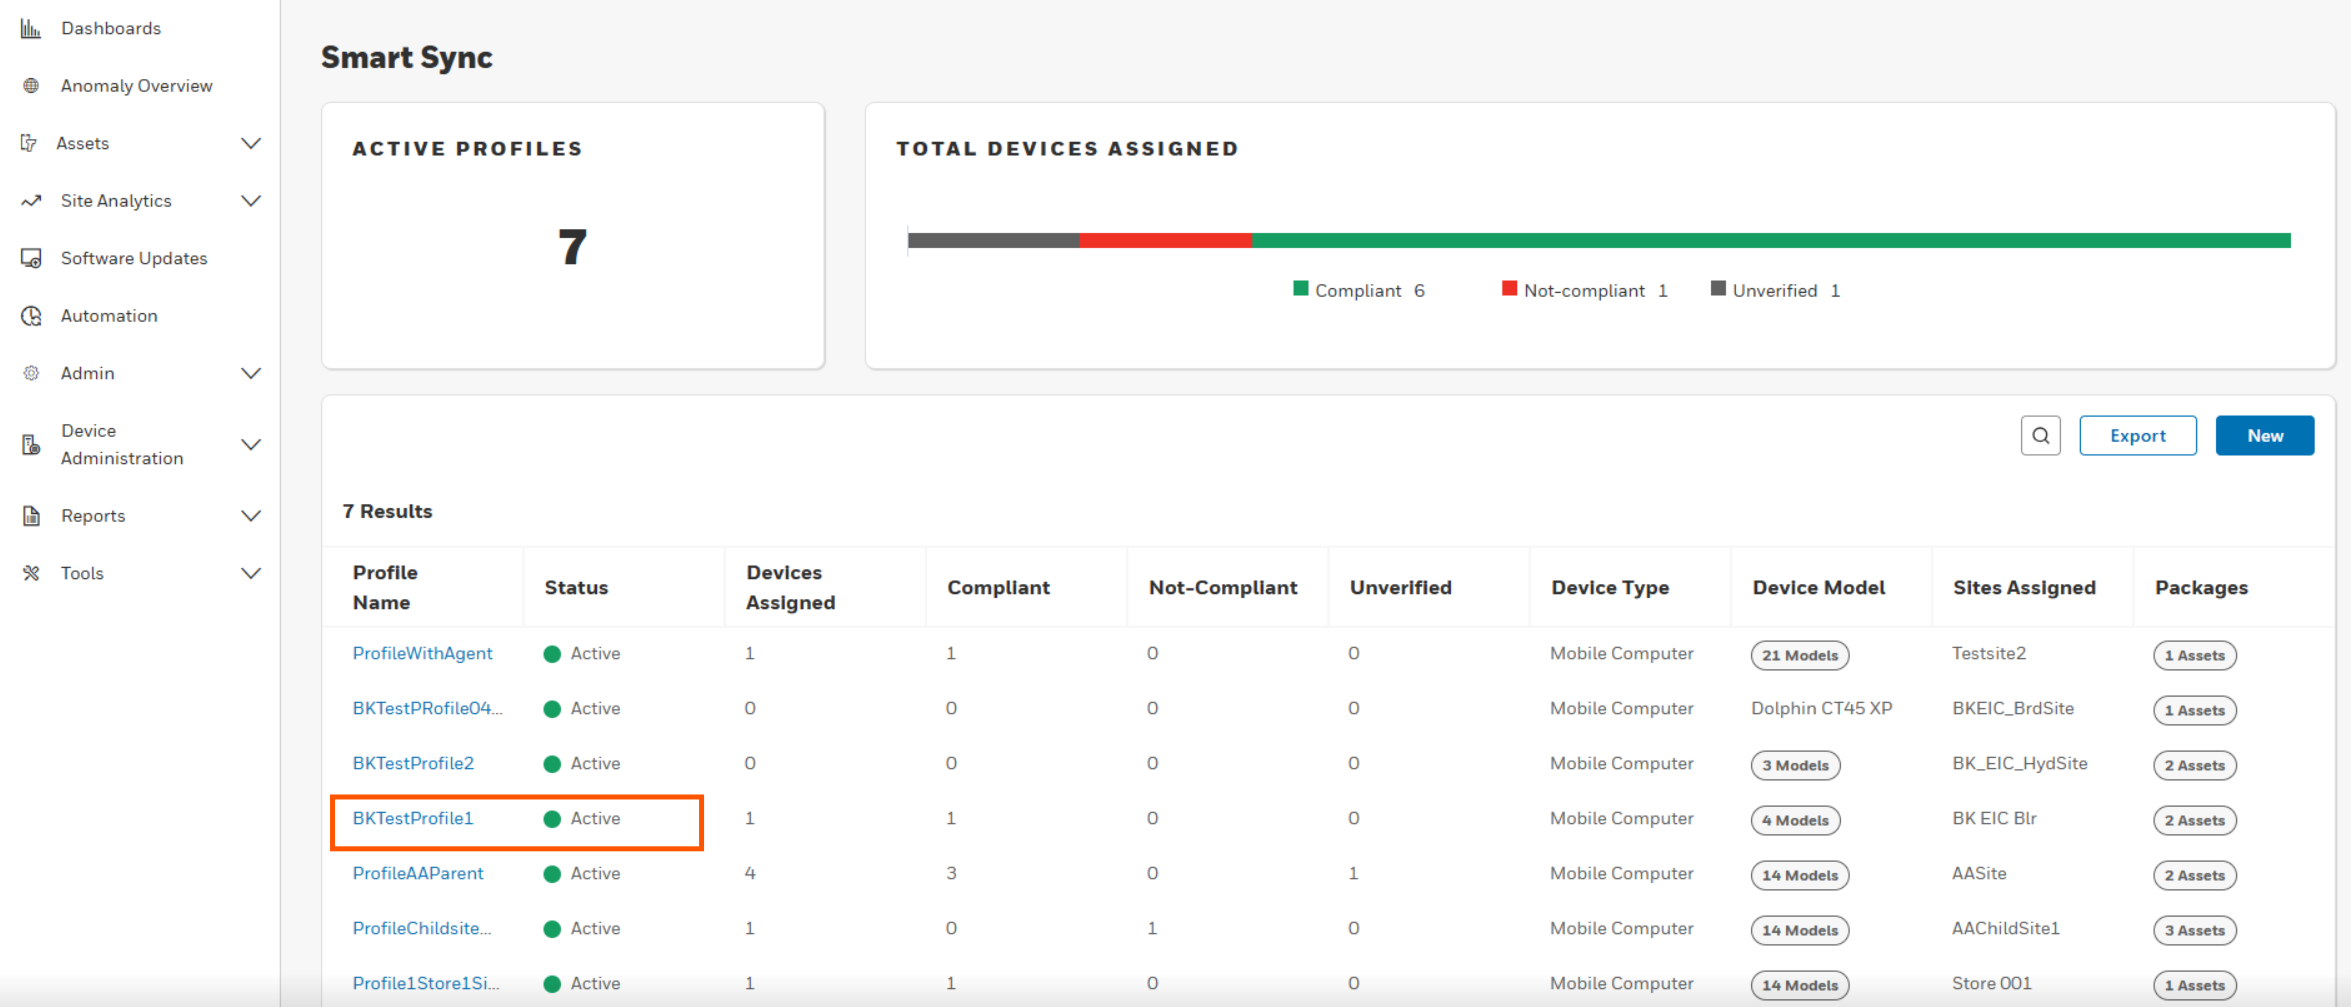Open the 21 Models badge for ProfileWithAgent

pos(1798,655)
